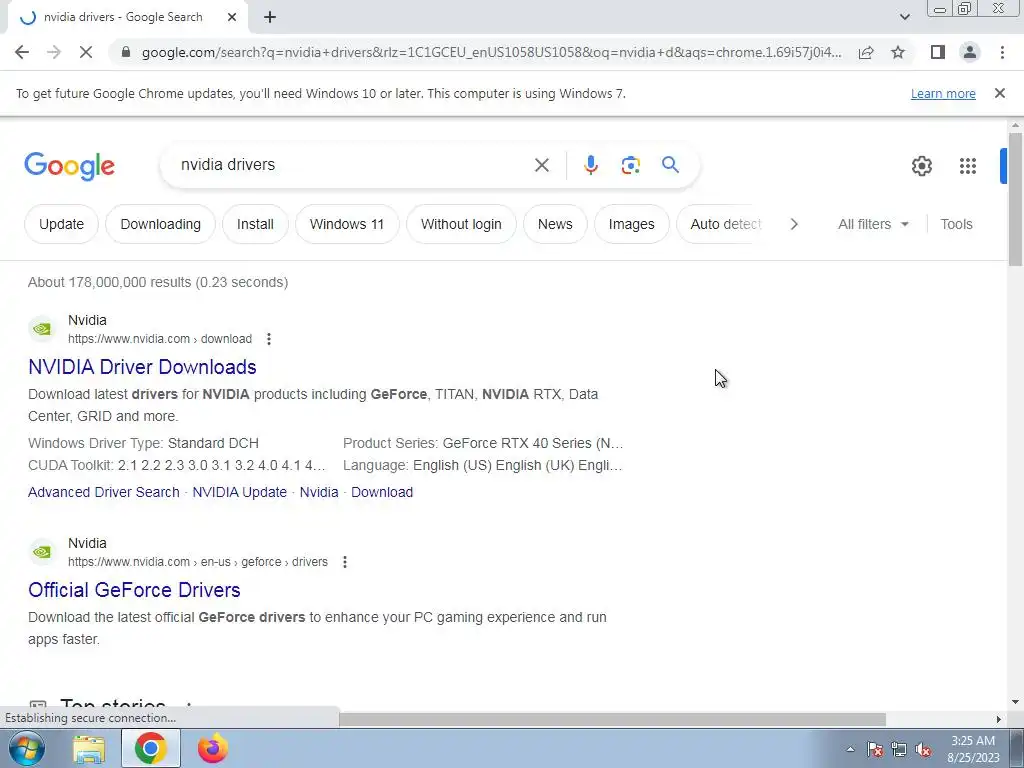The width and height of the screenshot is (1024, 768).
Task: Stop loading the page with the X button
Action: [x=86, y=52]
